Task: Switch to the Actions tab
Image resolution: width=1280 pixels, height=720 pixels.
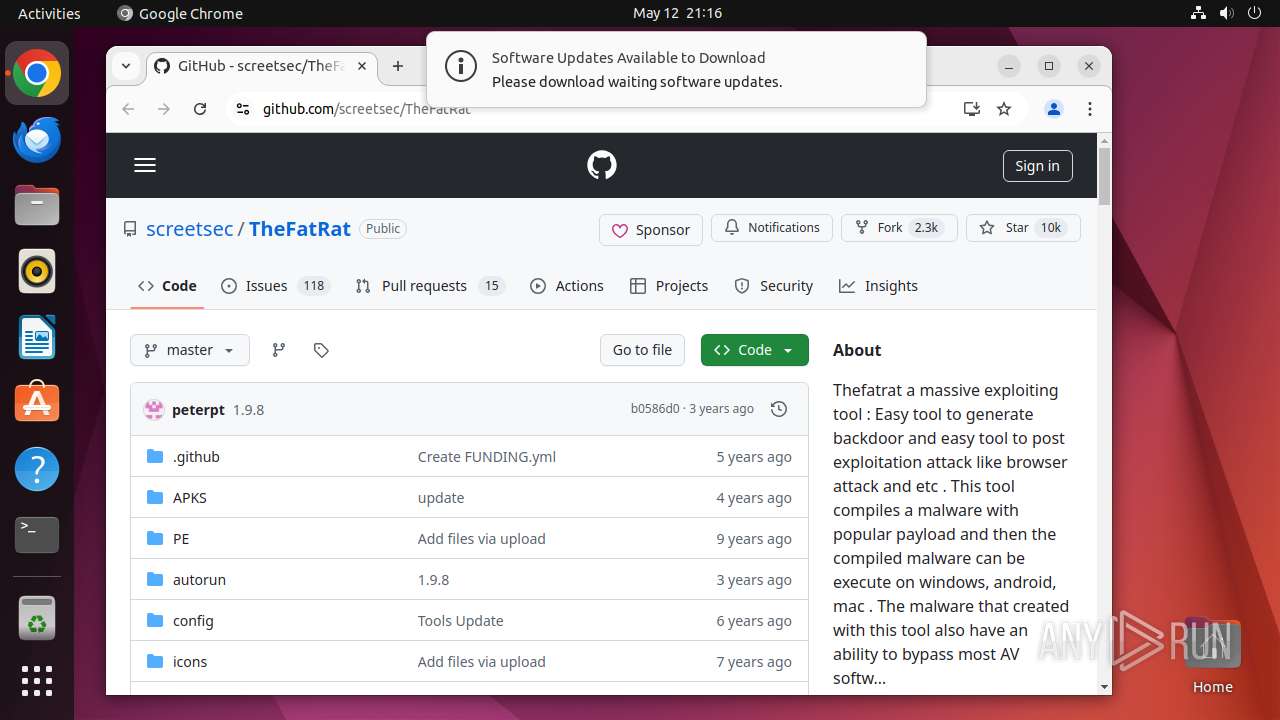Action: 567,286
